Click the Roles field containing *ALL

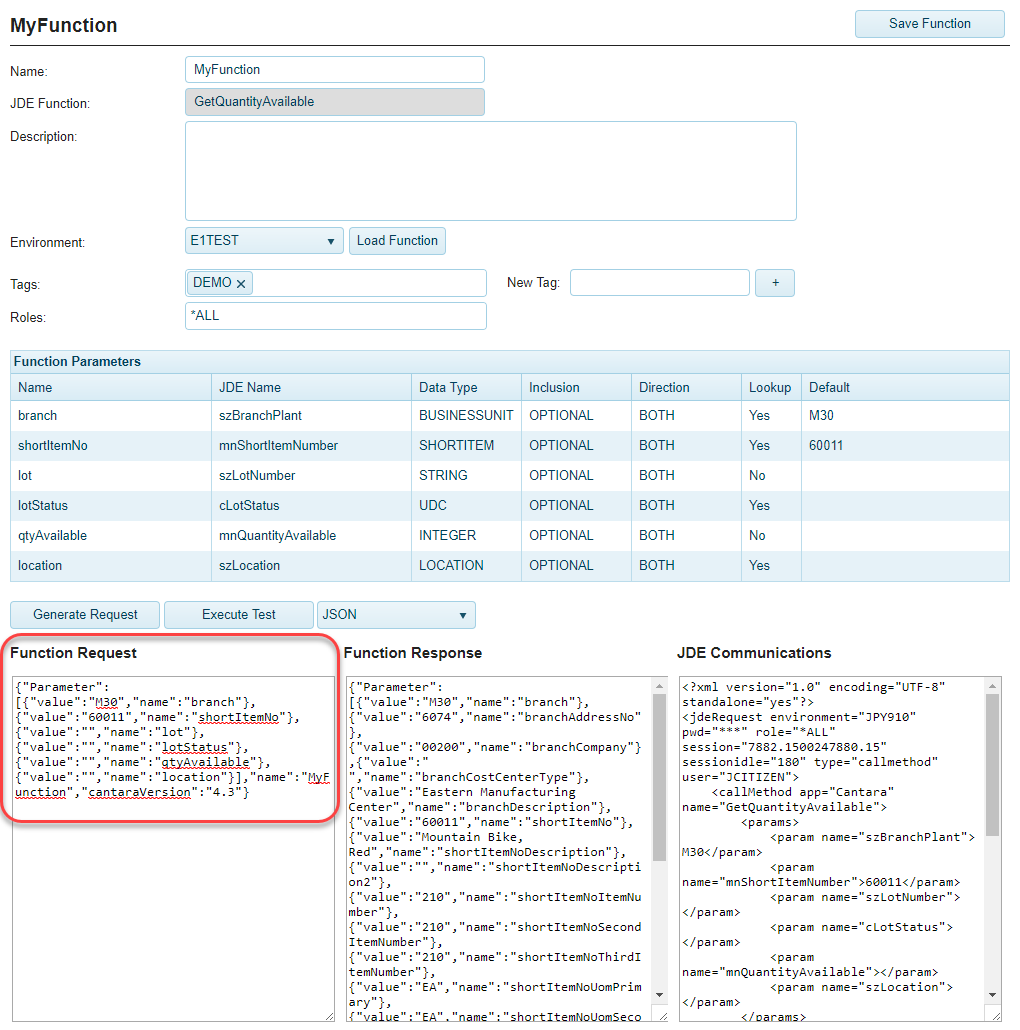[x=335, y=316]
